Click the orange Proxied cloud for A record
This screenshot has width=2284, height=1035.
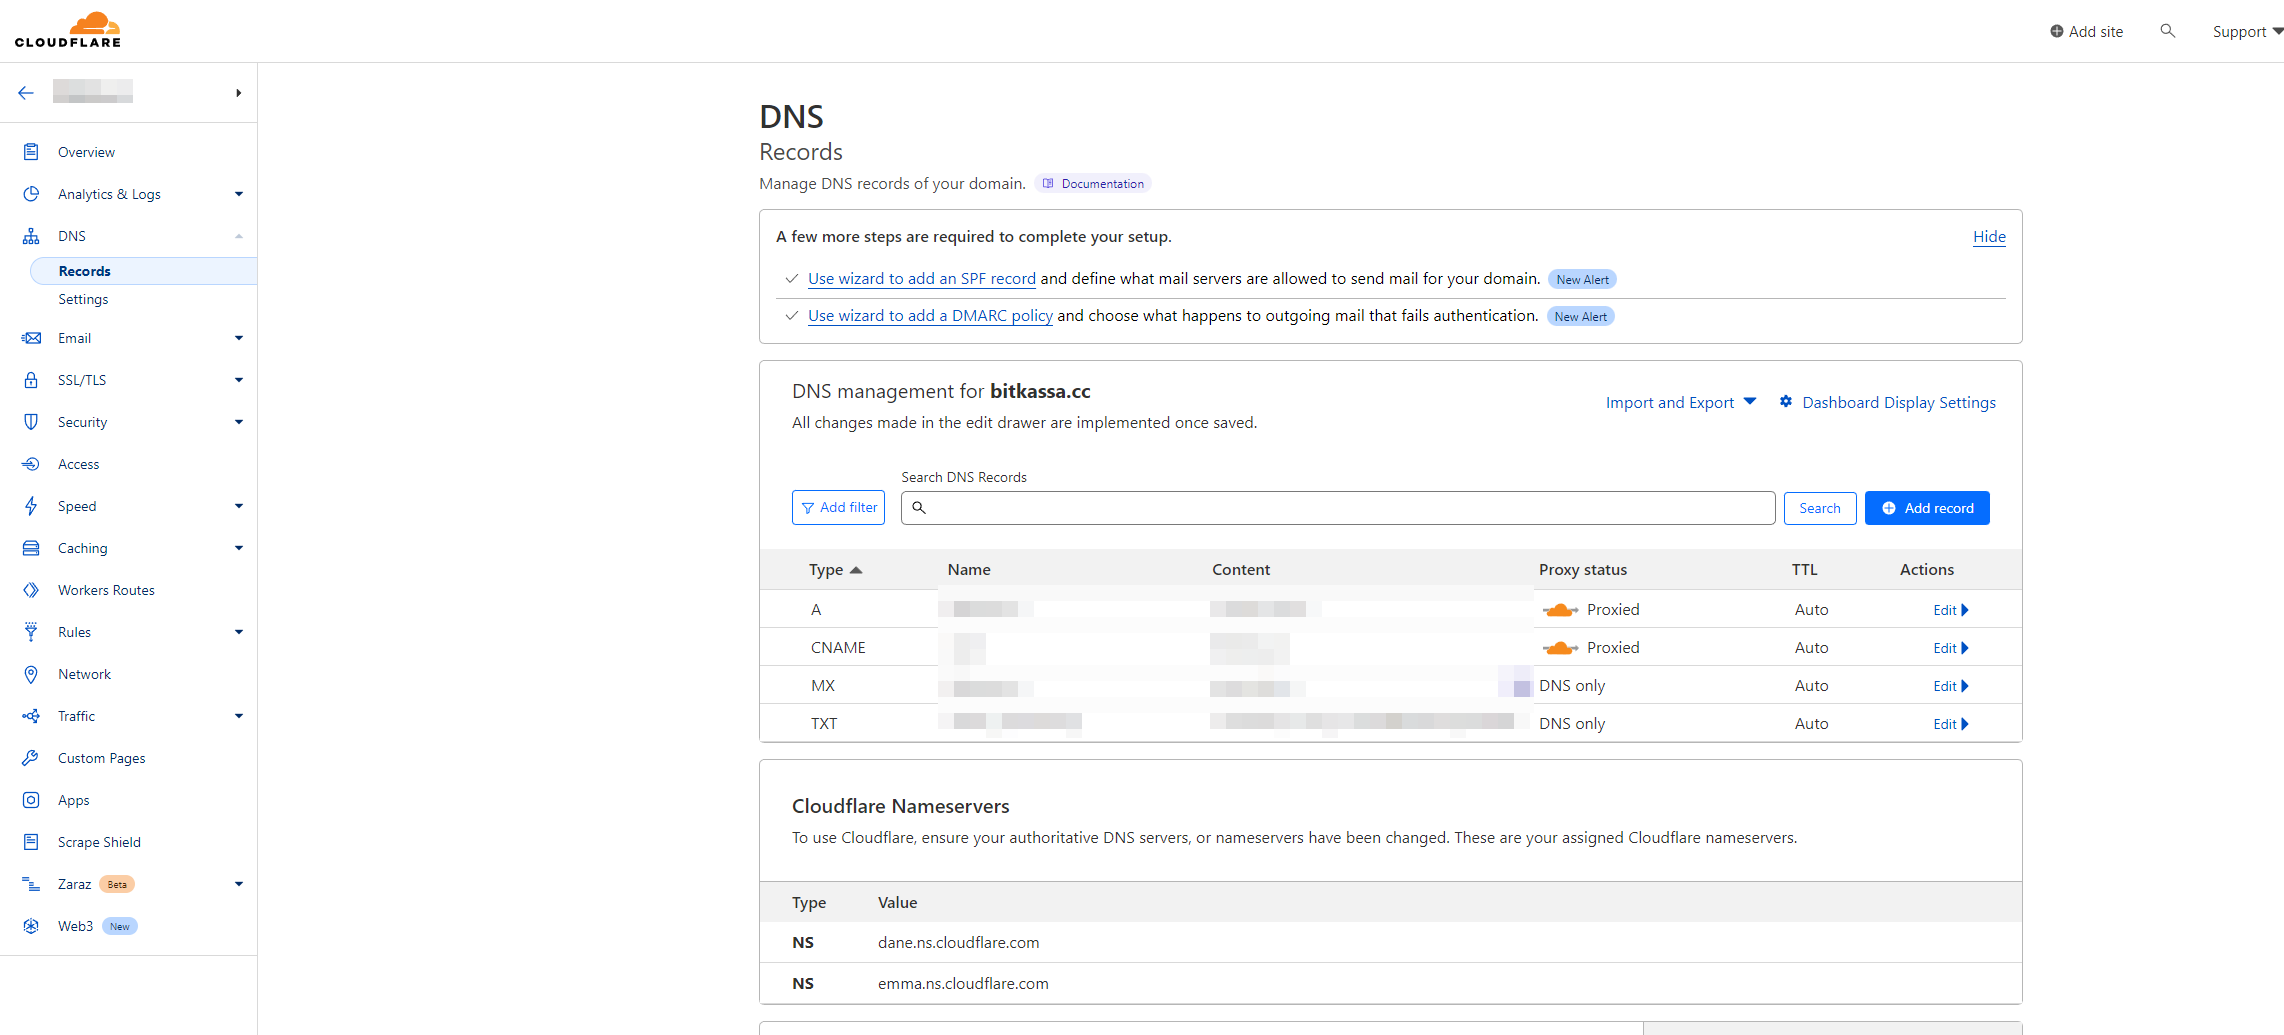[1560, 610]
